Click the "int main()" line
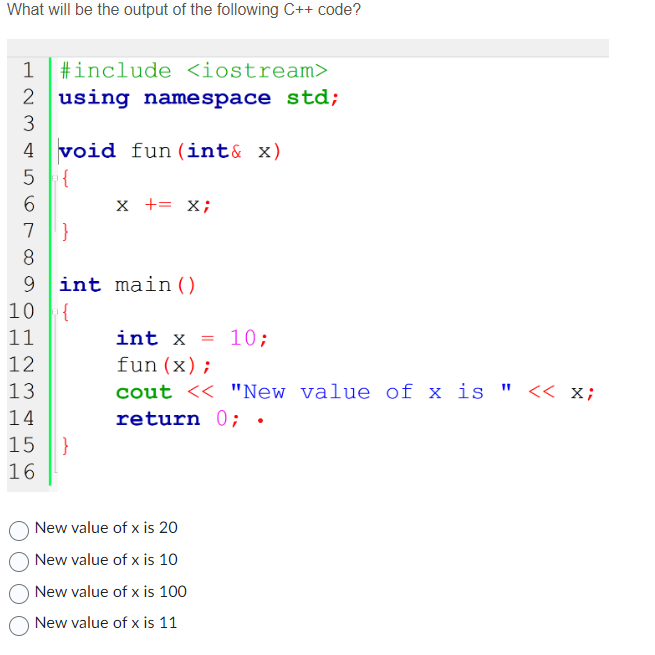655x655 pixels. [127, 285]
